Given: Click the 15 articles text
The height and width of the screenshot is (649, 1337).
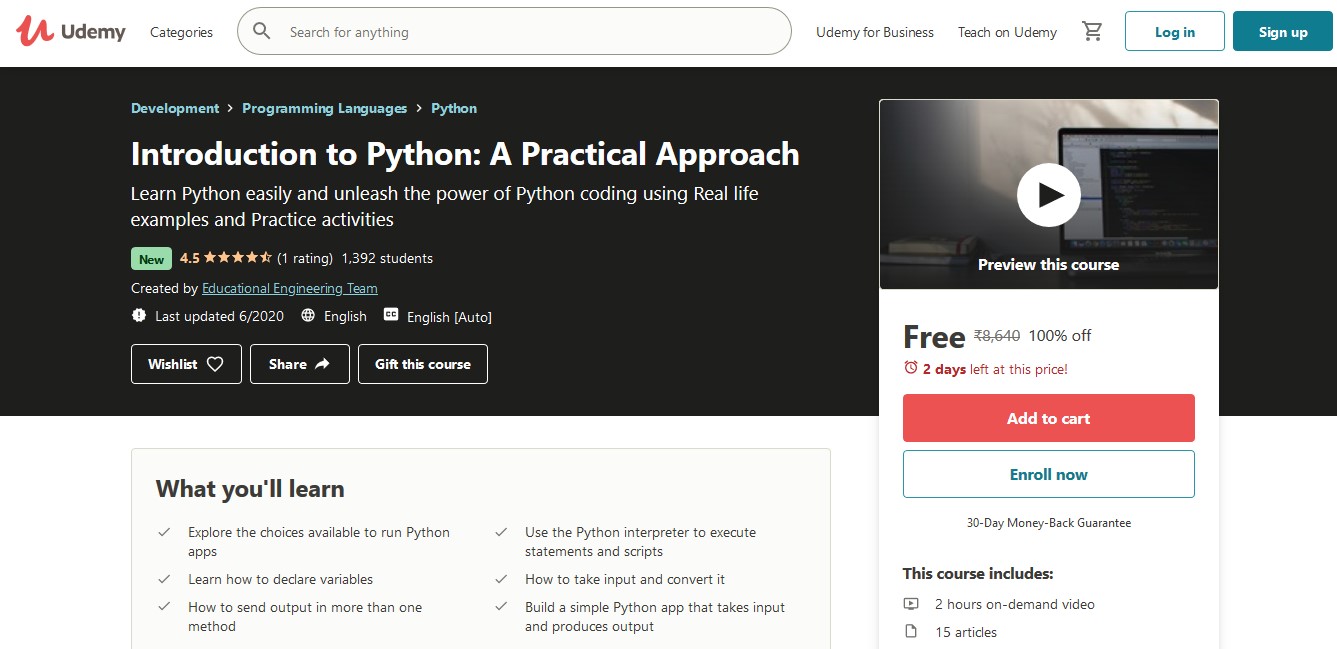Looking at the screenshot, I should coord(966,632).
